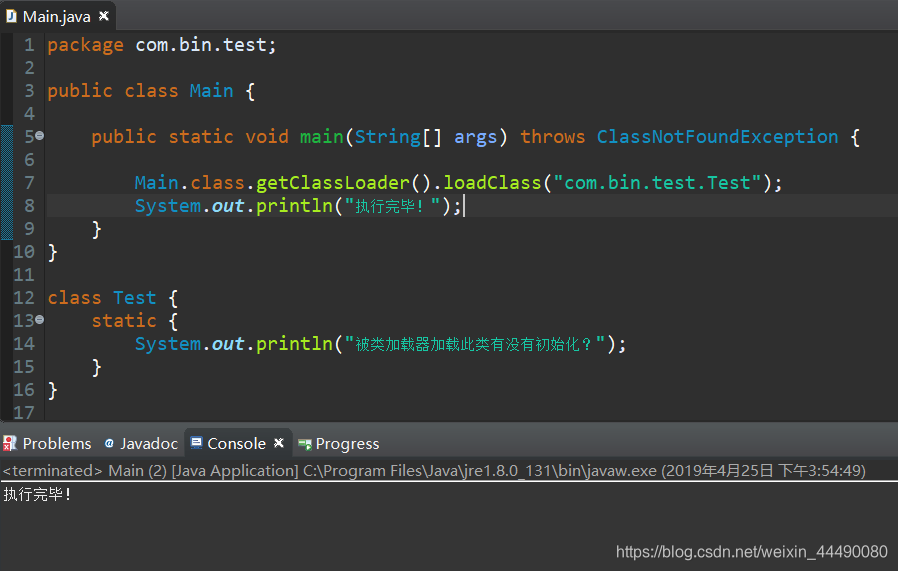Click the console output text 执行完毕
898x571 pixels.
[37, 494]
